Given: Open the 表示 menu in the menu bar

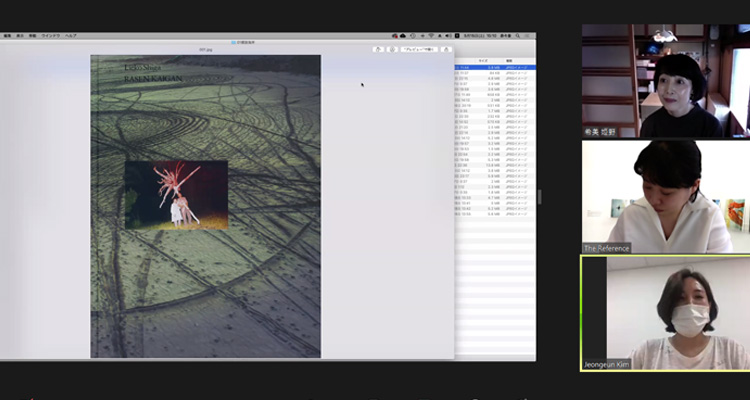Looking at the screenshot, I should 20,36.
